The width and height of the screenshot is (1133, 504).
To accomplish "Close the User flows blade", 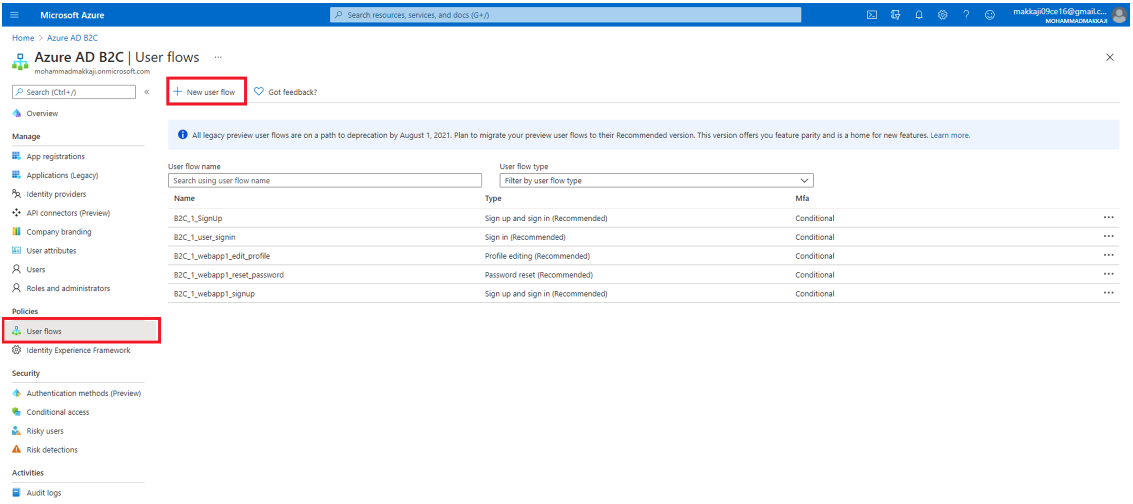I will [x=1109, y=58].
